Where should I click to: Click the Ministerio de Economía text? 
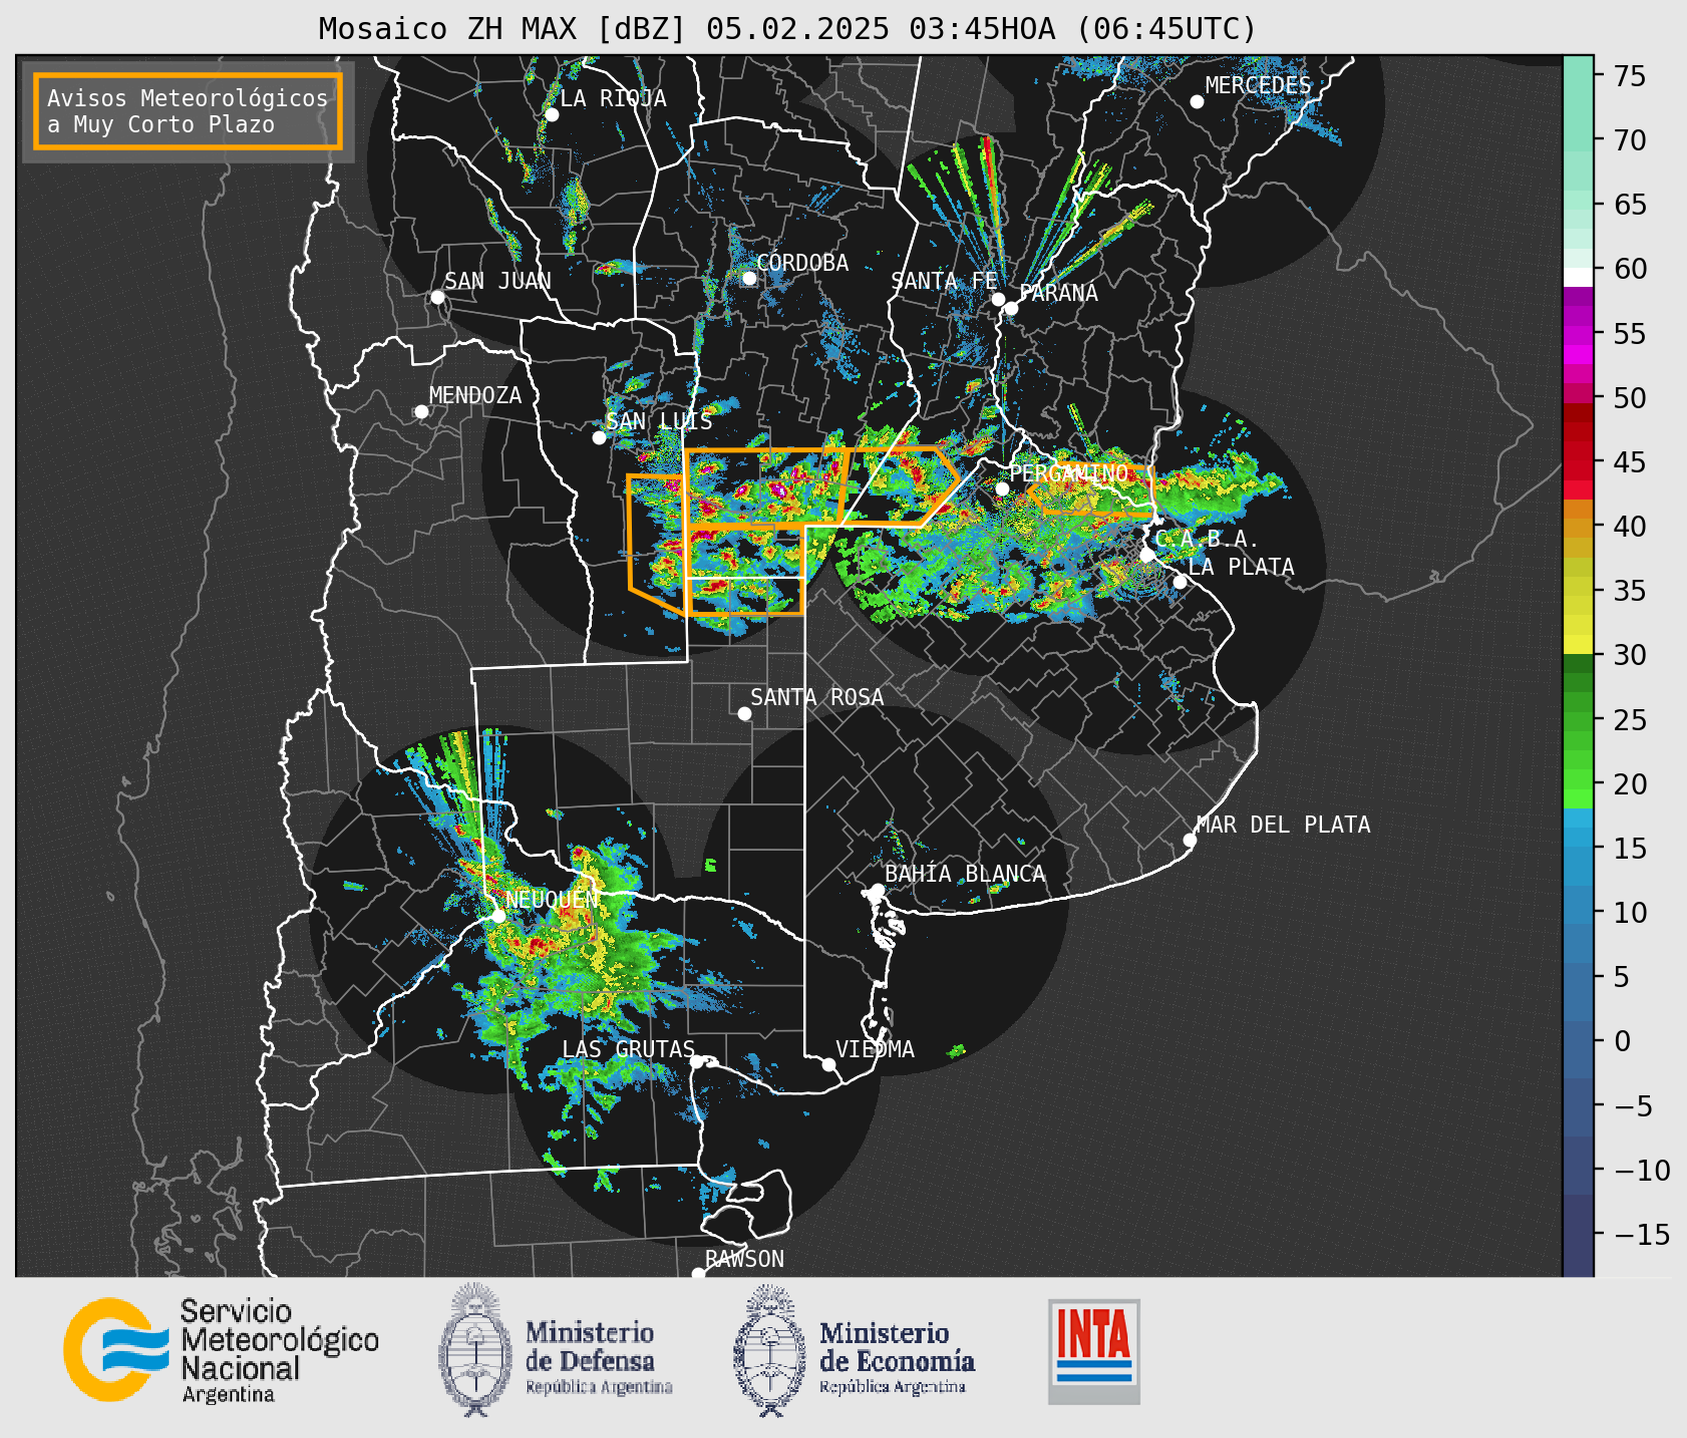coord(897,1358)
